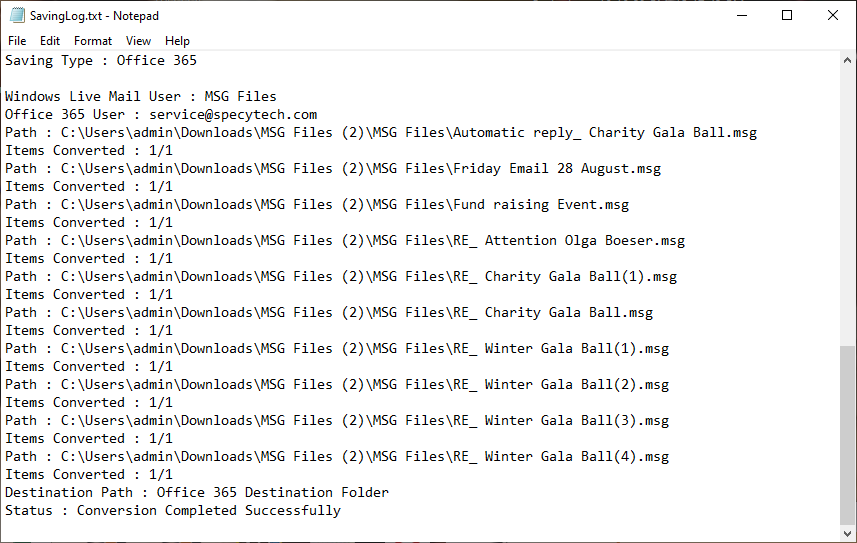Click empty scrollbar track above the thumb
857x543 pixels.
click(x=847, y=207)
